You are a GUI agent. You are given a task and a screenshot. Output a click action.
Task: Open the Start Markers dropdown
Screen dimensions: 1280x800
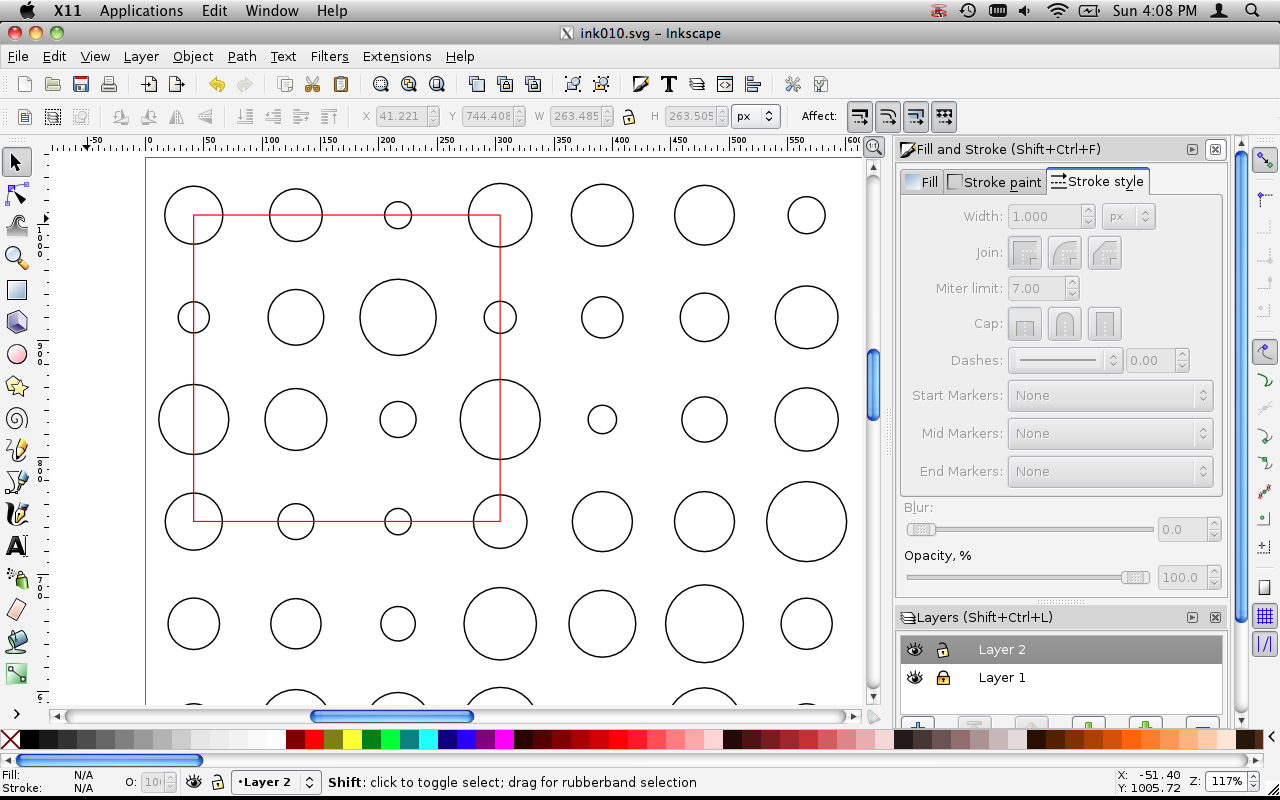(x=1110, y=396)
